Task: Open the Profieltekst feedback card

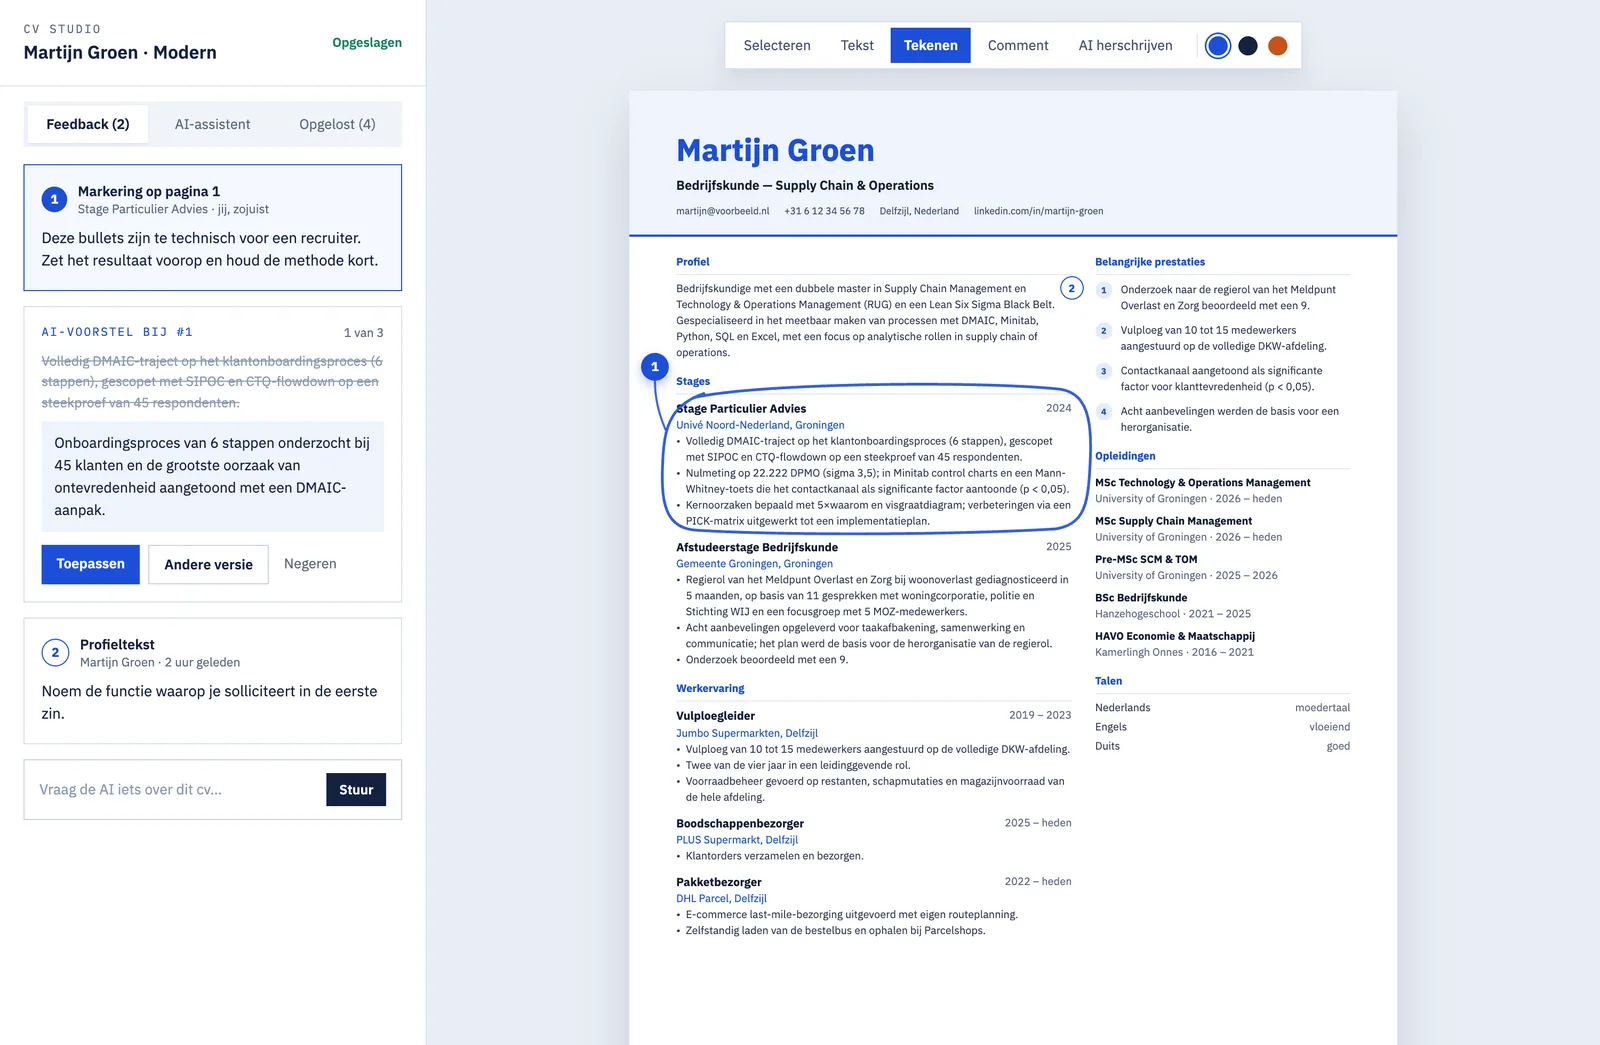Action: (x=213, y=681)
